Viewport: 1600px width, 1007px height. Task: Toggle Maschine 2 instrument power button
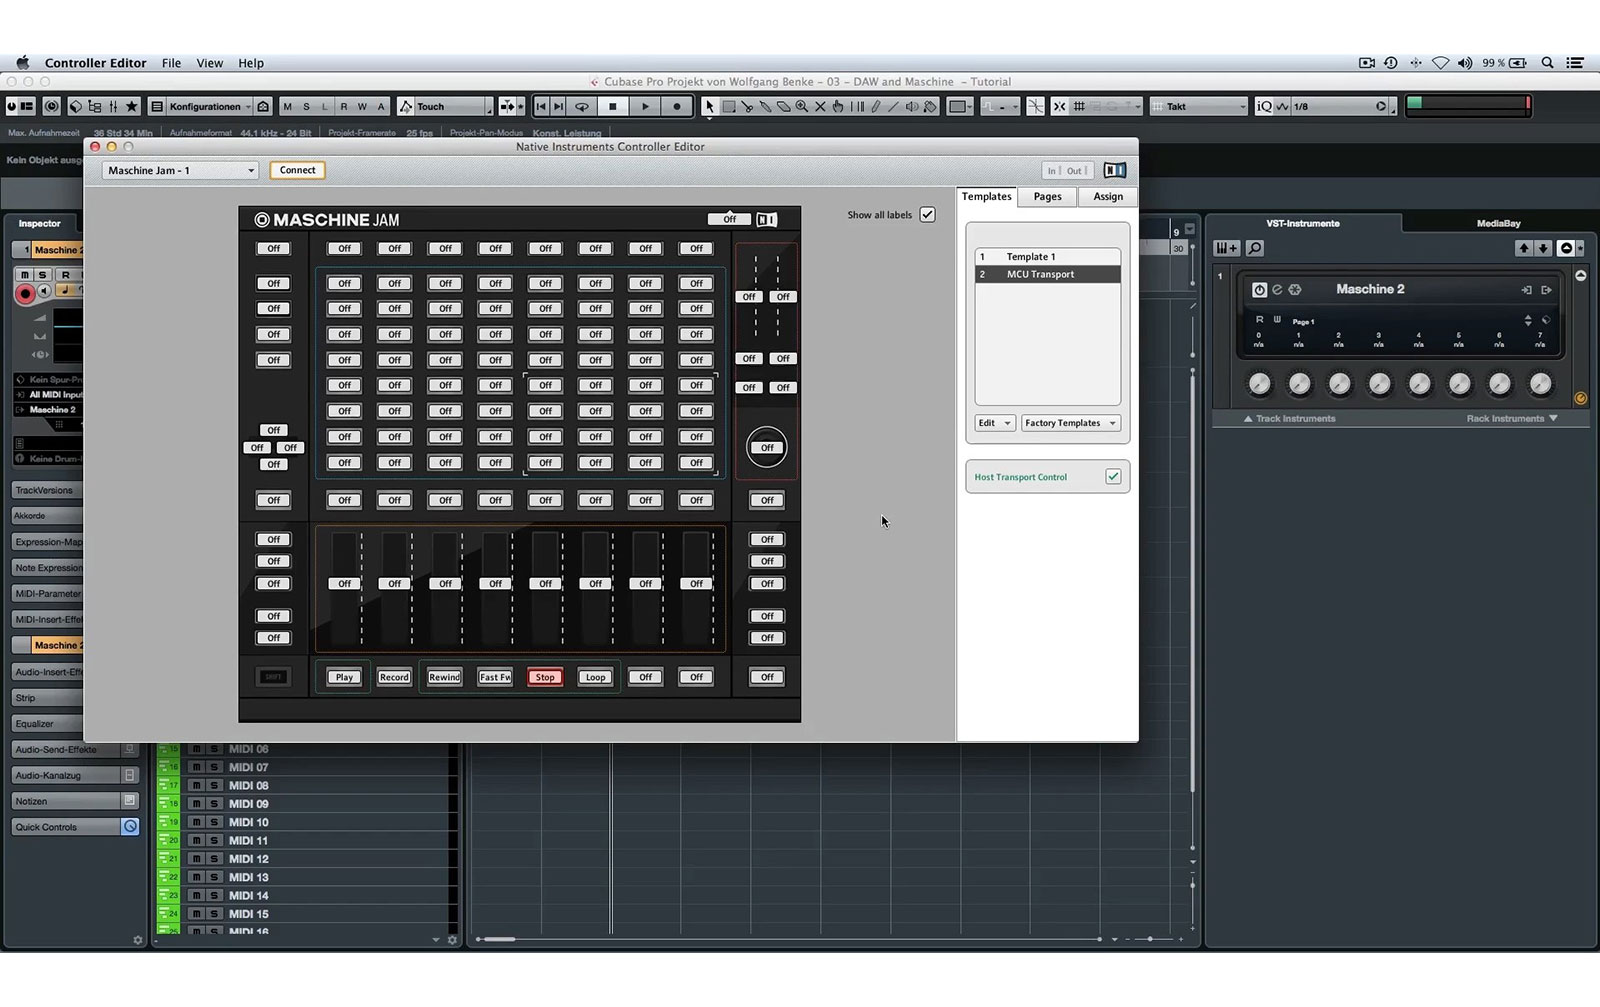(1259, 290)
